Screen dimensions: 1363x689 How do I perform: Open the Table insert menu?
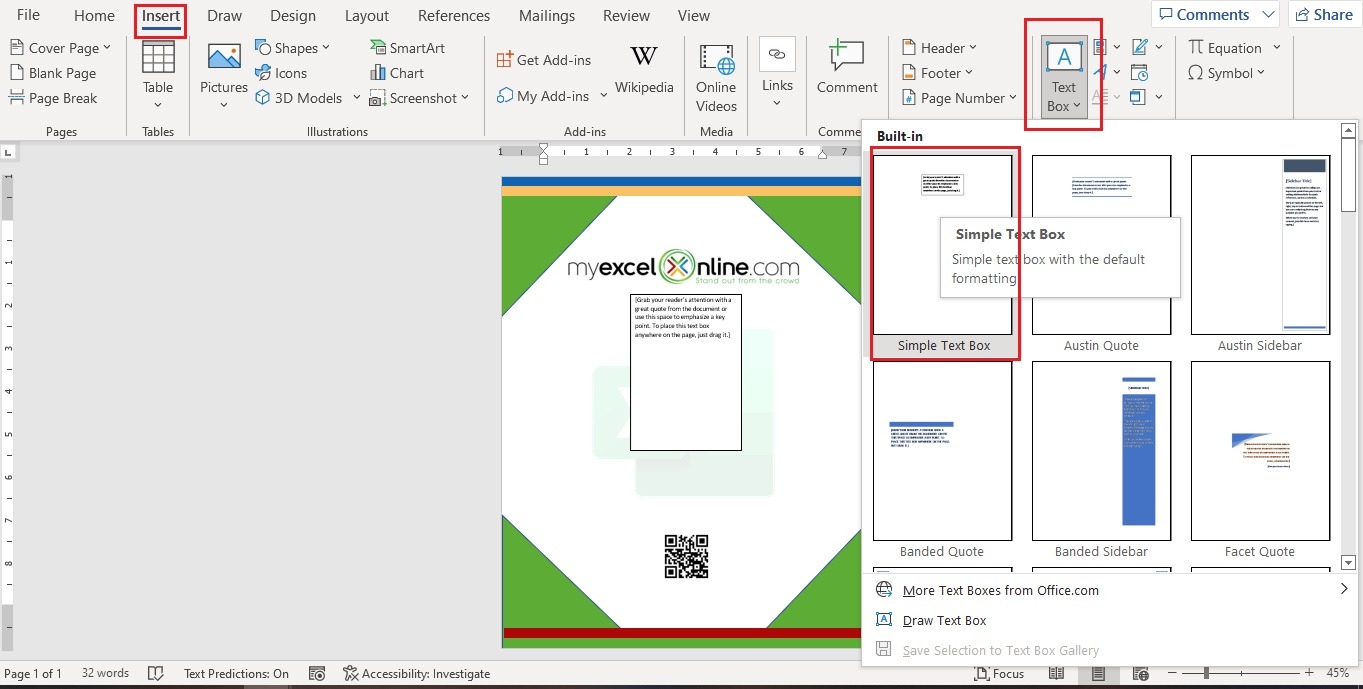[x=158, y=75]
